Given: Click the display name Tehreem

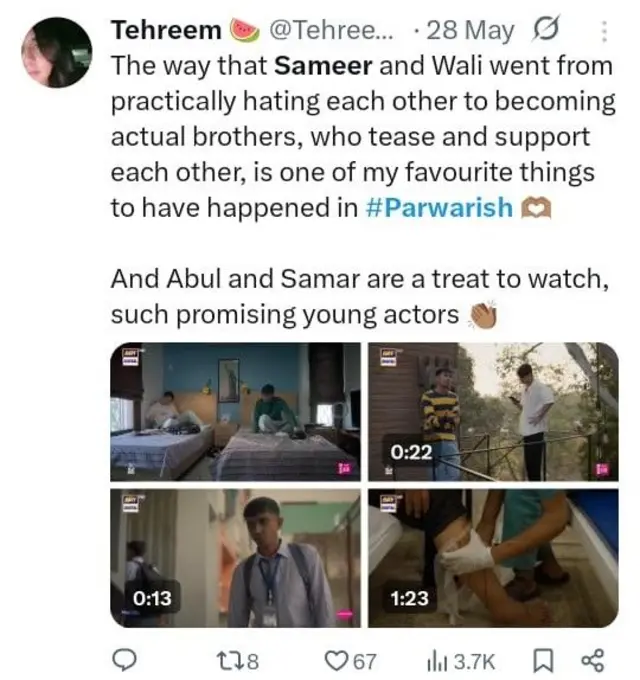Looking at the screenshot, I should [166, 30].
